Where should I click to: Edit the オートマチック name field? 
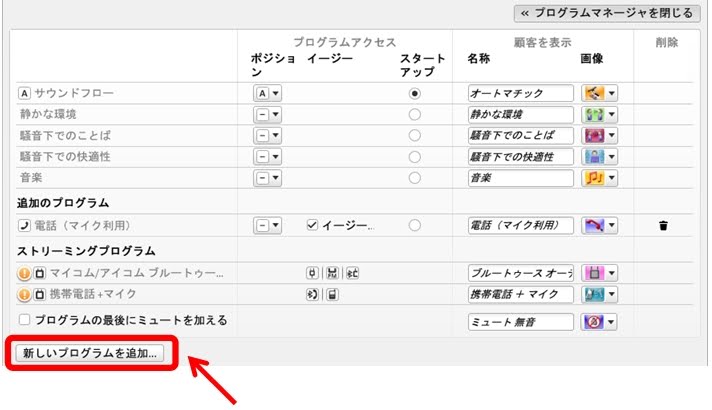[521, 93]
